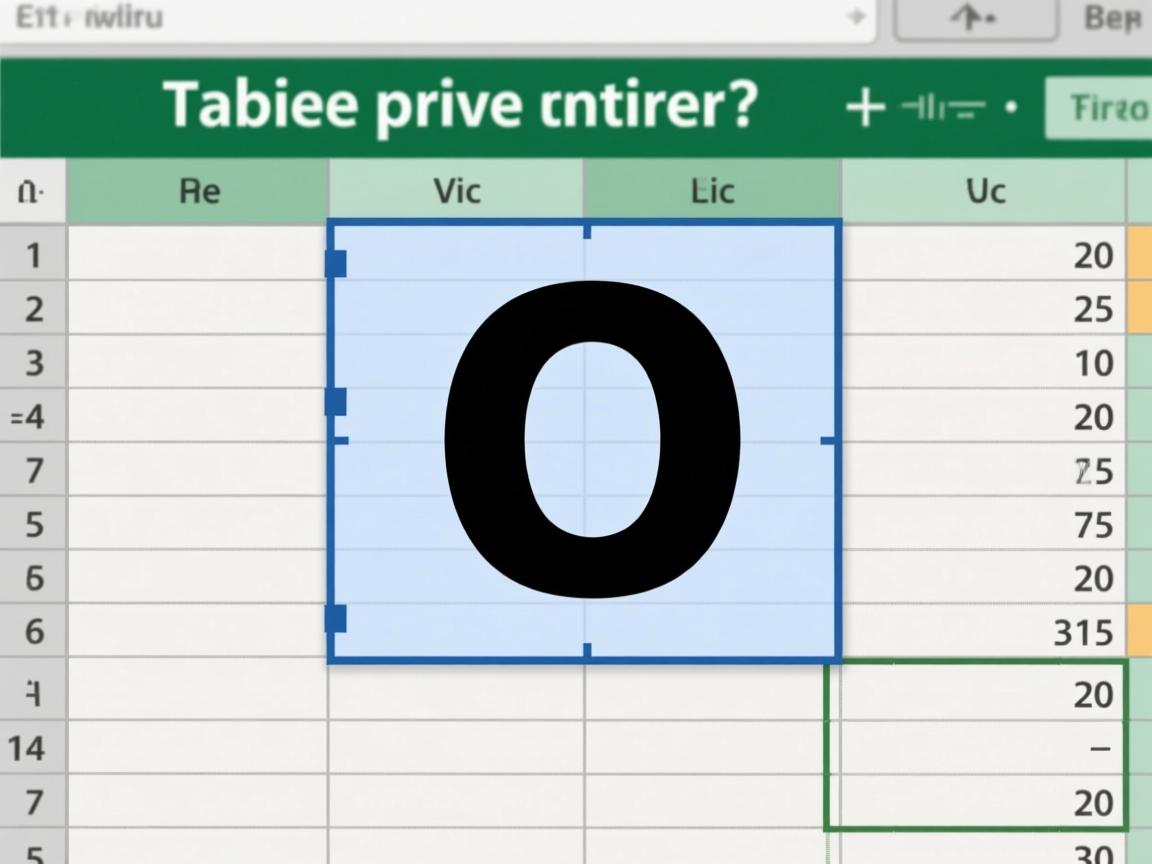1152x864 pixels.
Task: Click the Bep button at top right
Action: (x=1112, y=18)
